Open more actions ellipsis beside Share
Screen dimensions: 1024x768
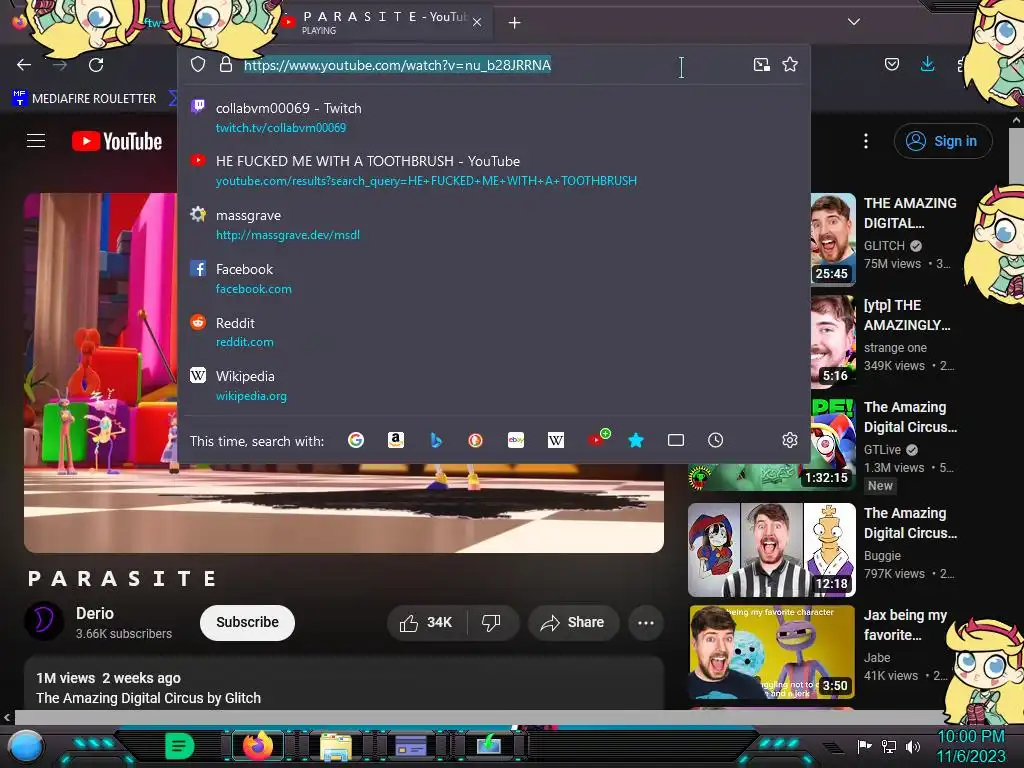coord(646,622)
